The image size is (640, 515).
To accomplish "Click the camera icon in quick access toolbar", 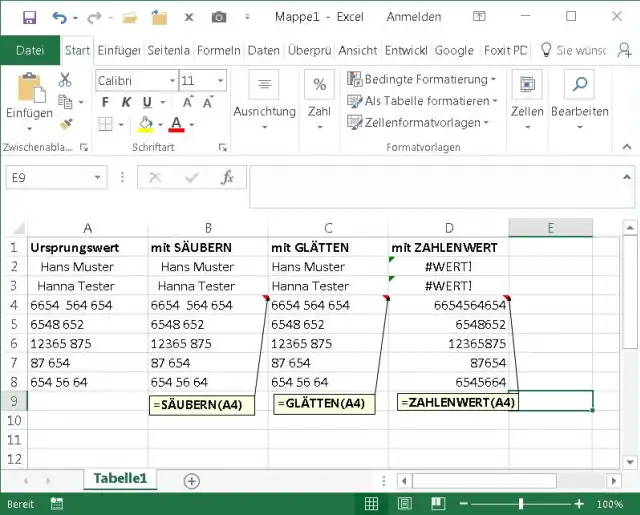I will coord(218,17).
